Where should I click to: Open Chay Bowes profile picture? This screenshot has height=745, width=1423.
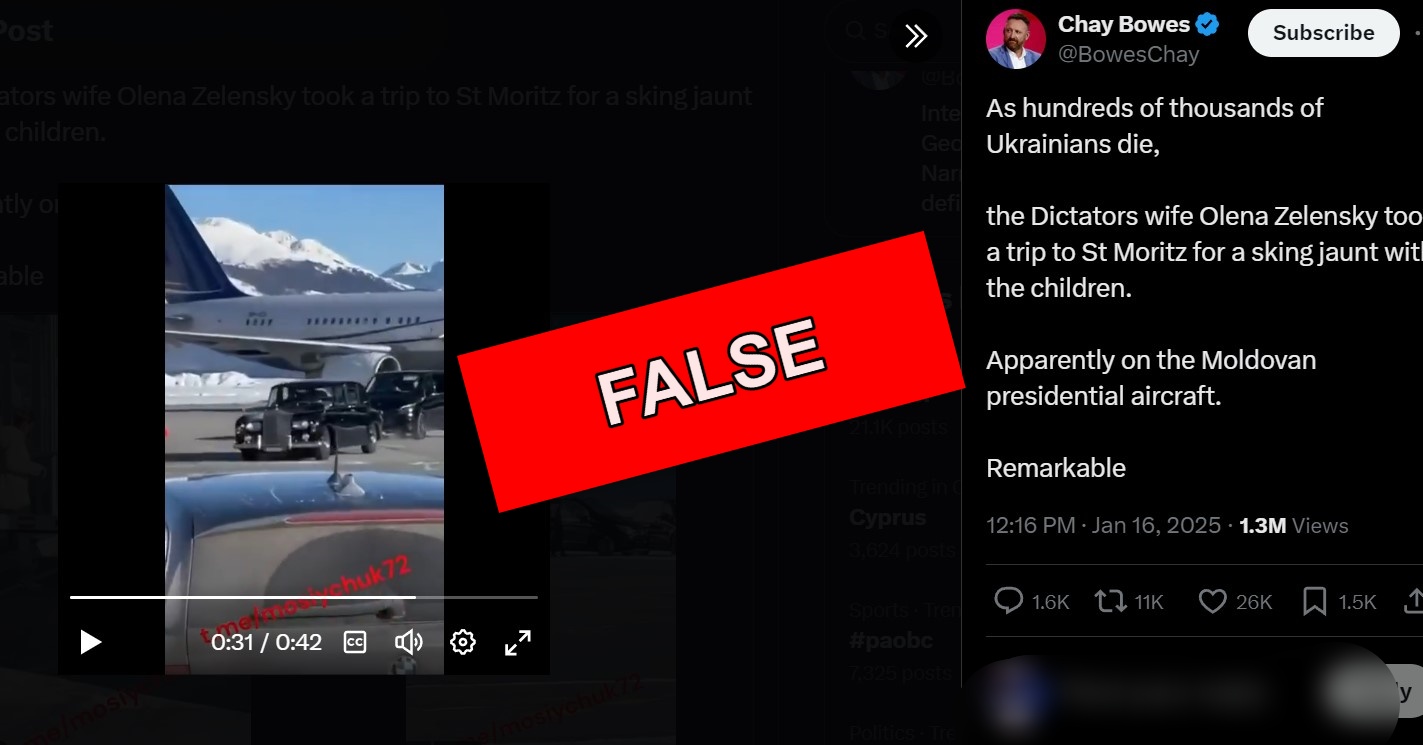pos(1016,38)
